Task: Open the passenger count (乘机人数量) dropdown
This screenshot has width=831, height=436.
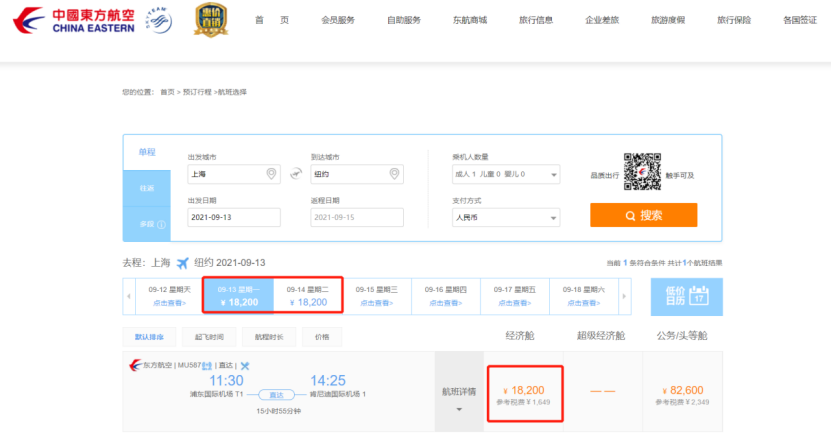Action: pos(506,175)
